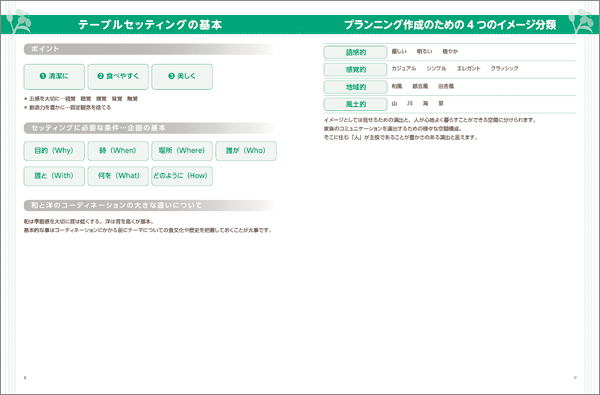Screen dimensions: 600x395
Task: Click the line starting with '創造力を豊かに'
Action: pyautogui.click(x=68, y=108)
